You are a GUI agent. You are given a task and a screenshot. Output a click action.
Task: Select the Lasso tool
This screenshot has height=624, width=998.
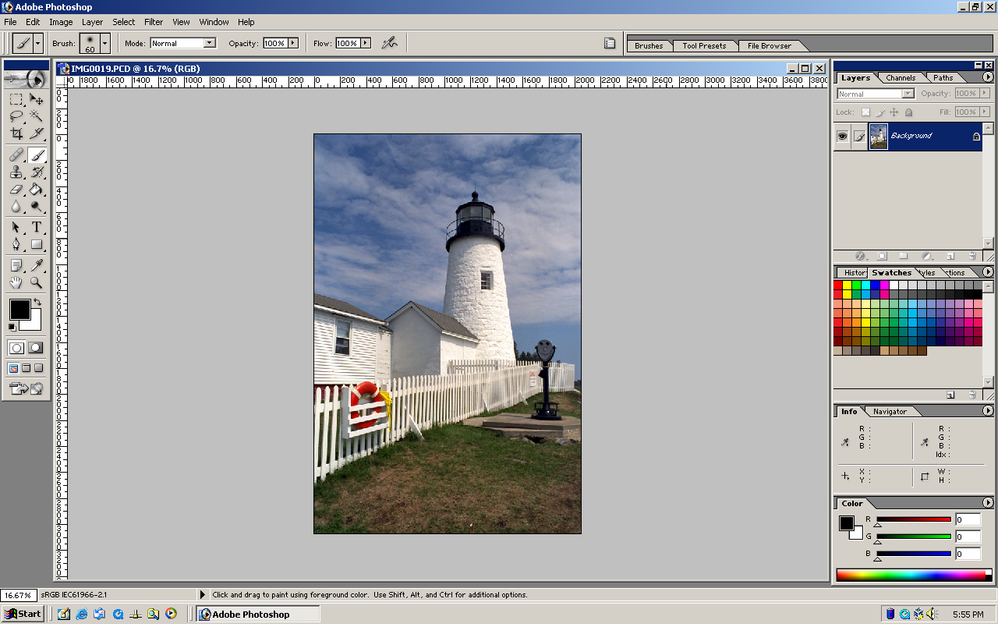[17, 116]
